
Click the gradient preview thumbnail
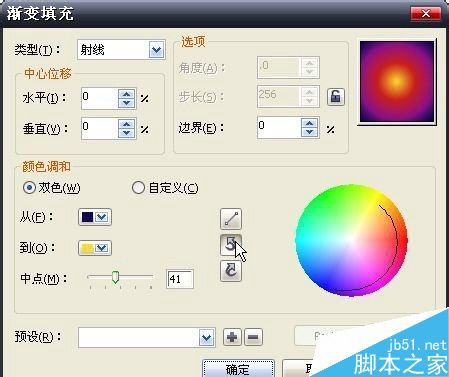397,82
